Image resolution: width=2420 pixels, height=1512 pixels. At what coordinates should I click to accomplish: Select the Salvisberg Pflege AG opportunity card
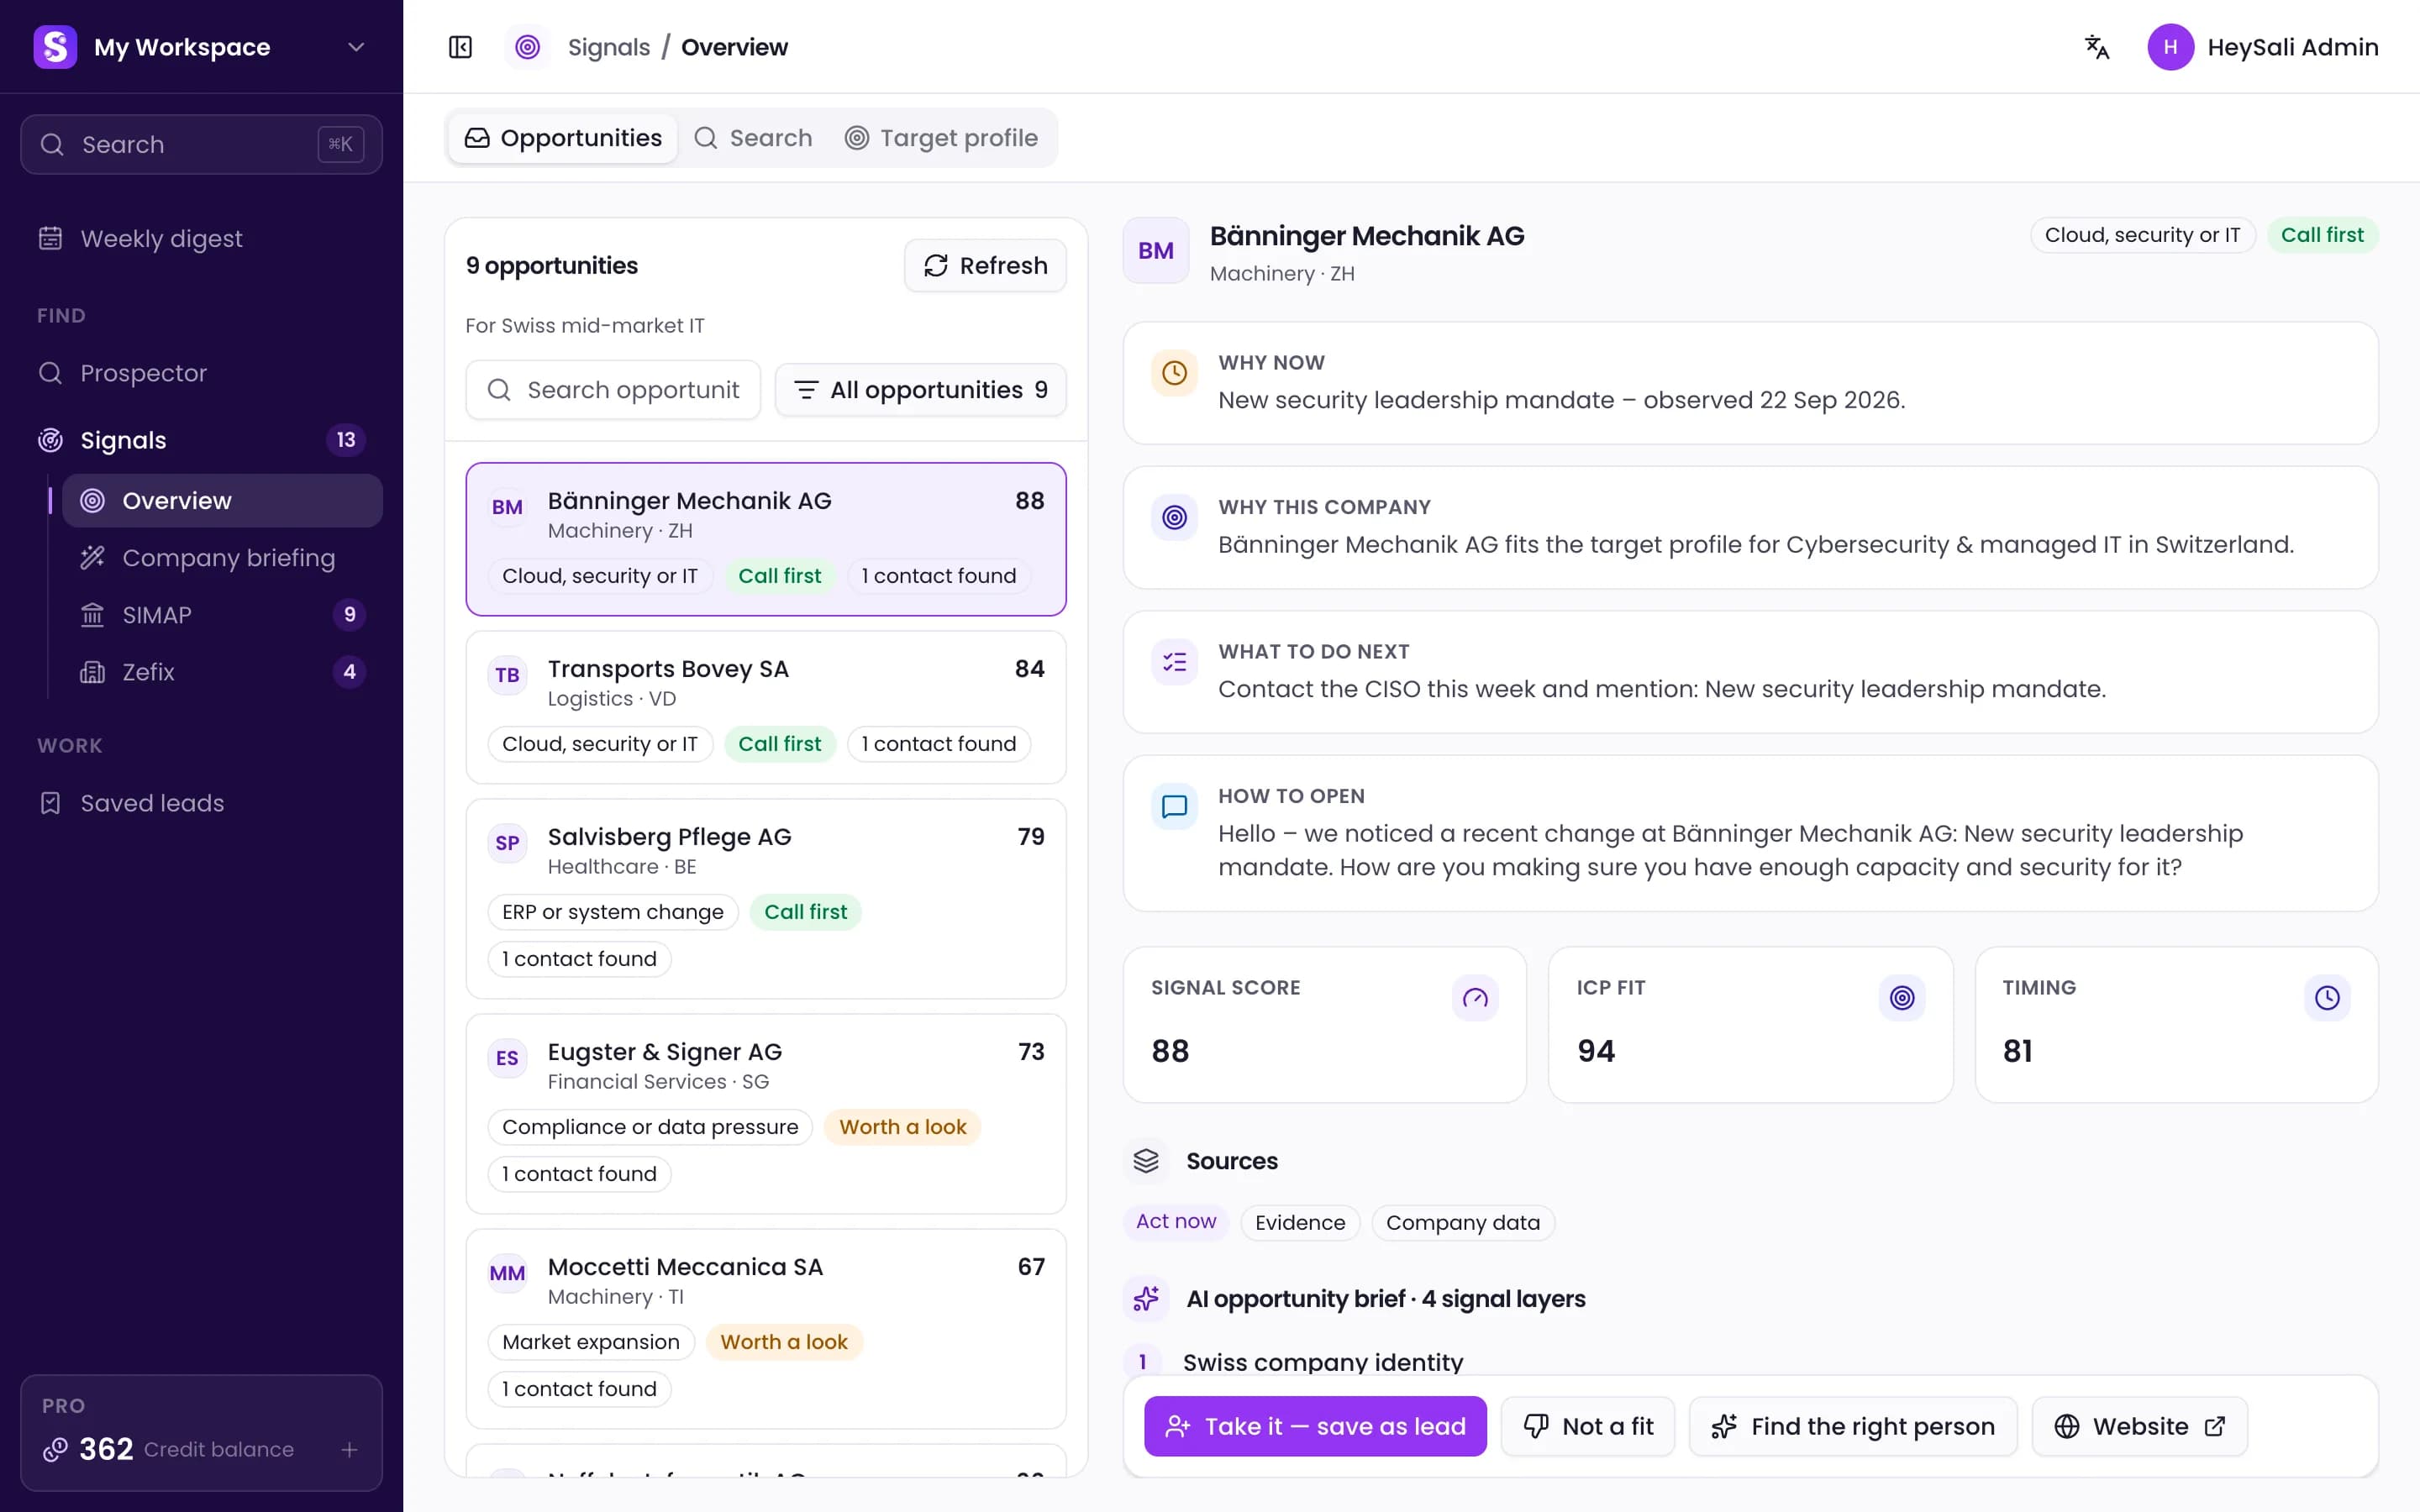click(x=766, y=898)
